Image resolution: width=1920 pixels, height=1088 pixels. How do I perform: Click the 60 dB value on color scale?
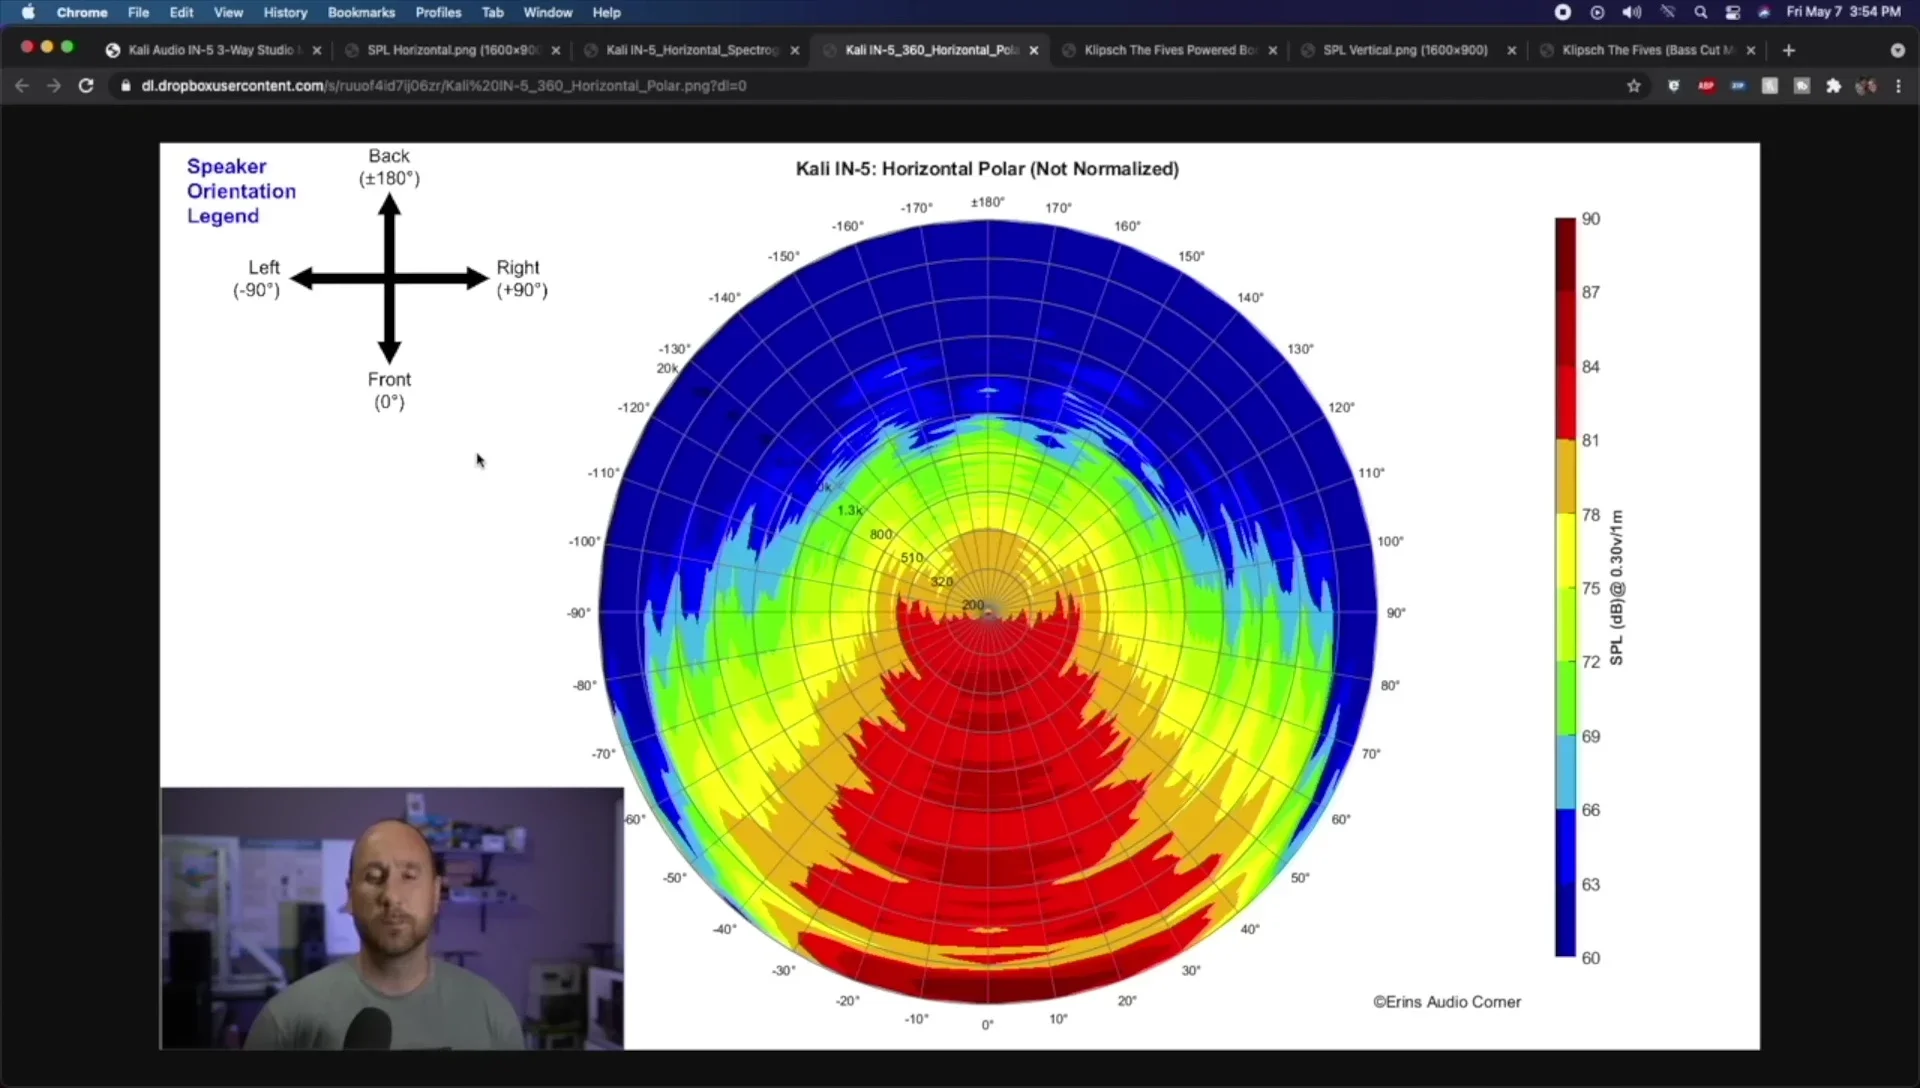(x=1591, y=958)
